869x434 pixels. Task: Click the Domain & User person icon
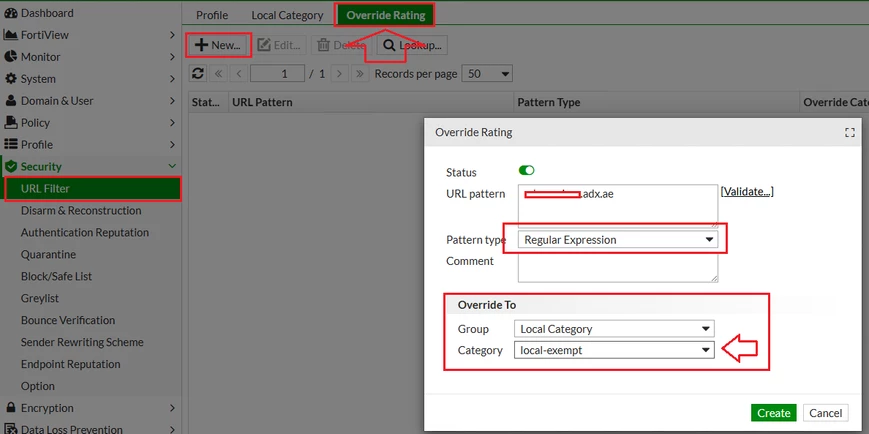pos(11,101)
